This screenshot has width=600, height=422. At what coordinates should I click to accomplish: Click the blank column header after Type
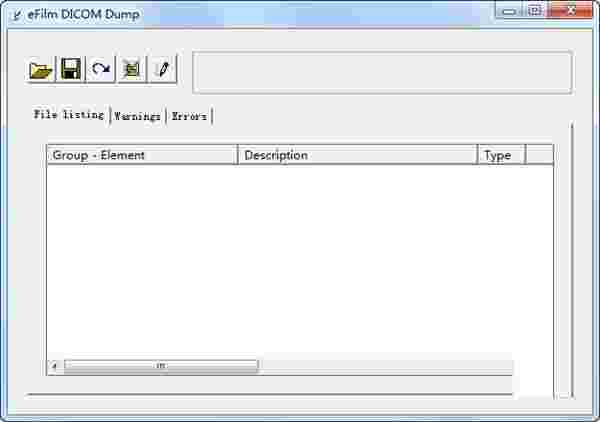pyautogui.click(x=540, y=155)
